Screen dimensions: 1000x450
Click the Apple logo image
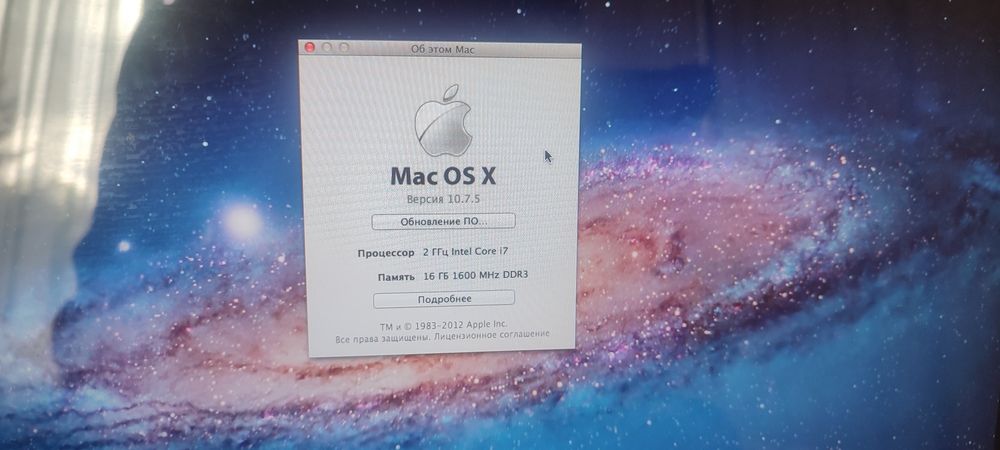point(443,120)
